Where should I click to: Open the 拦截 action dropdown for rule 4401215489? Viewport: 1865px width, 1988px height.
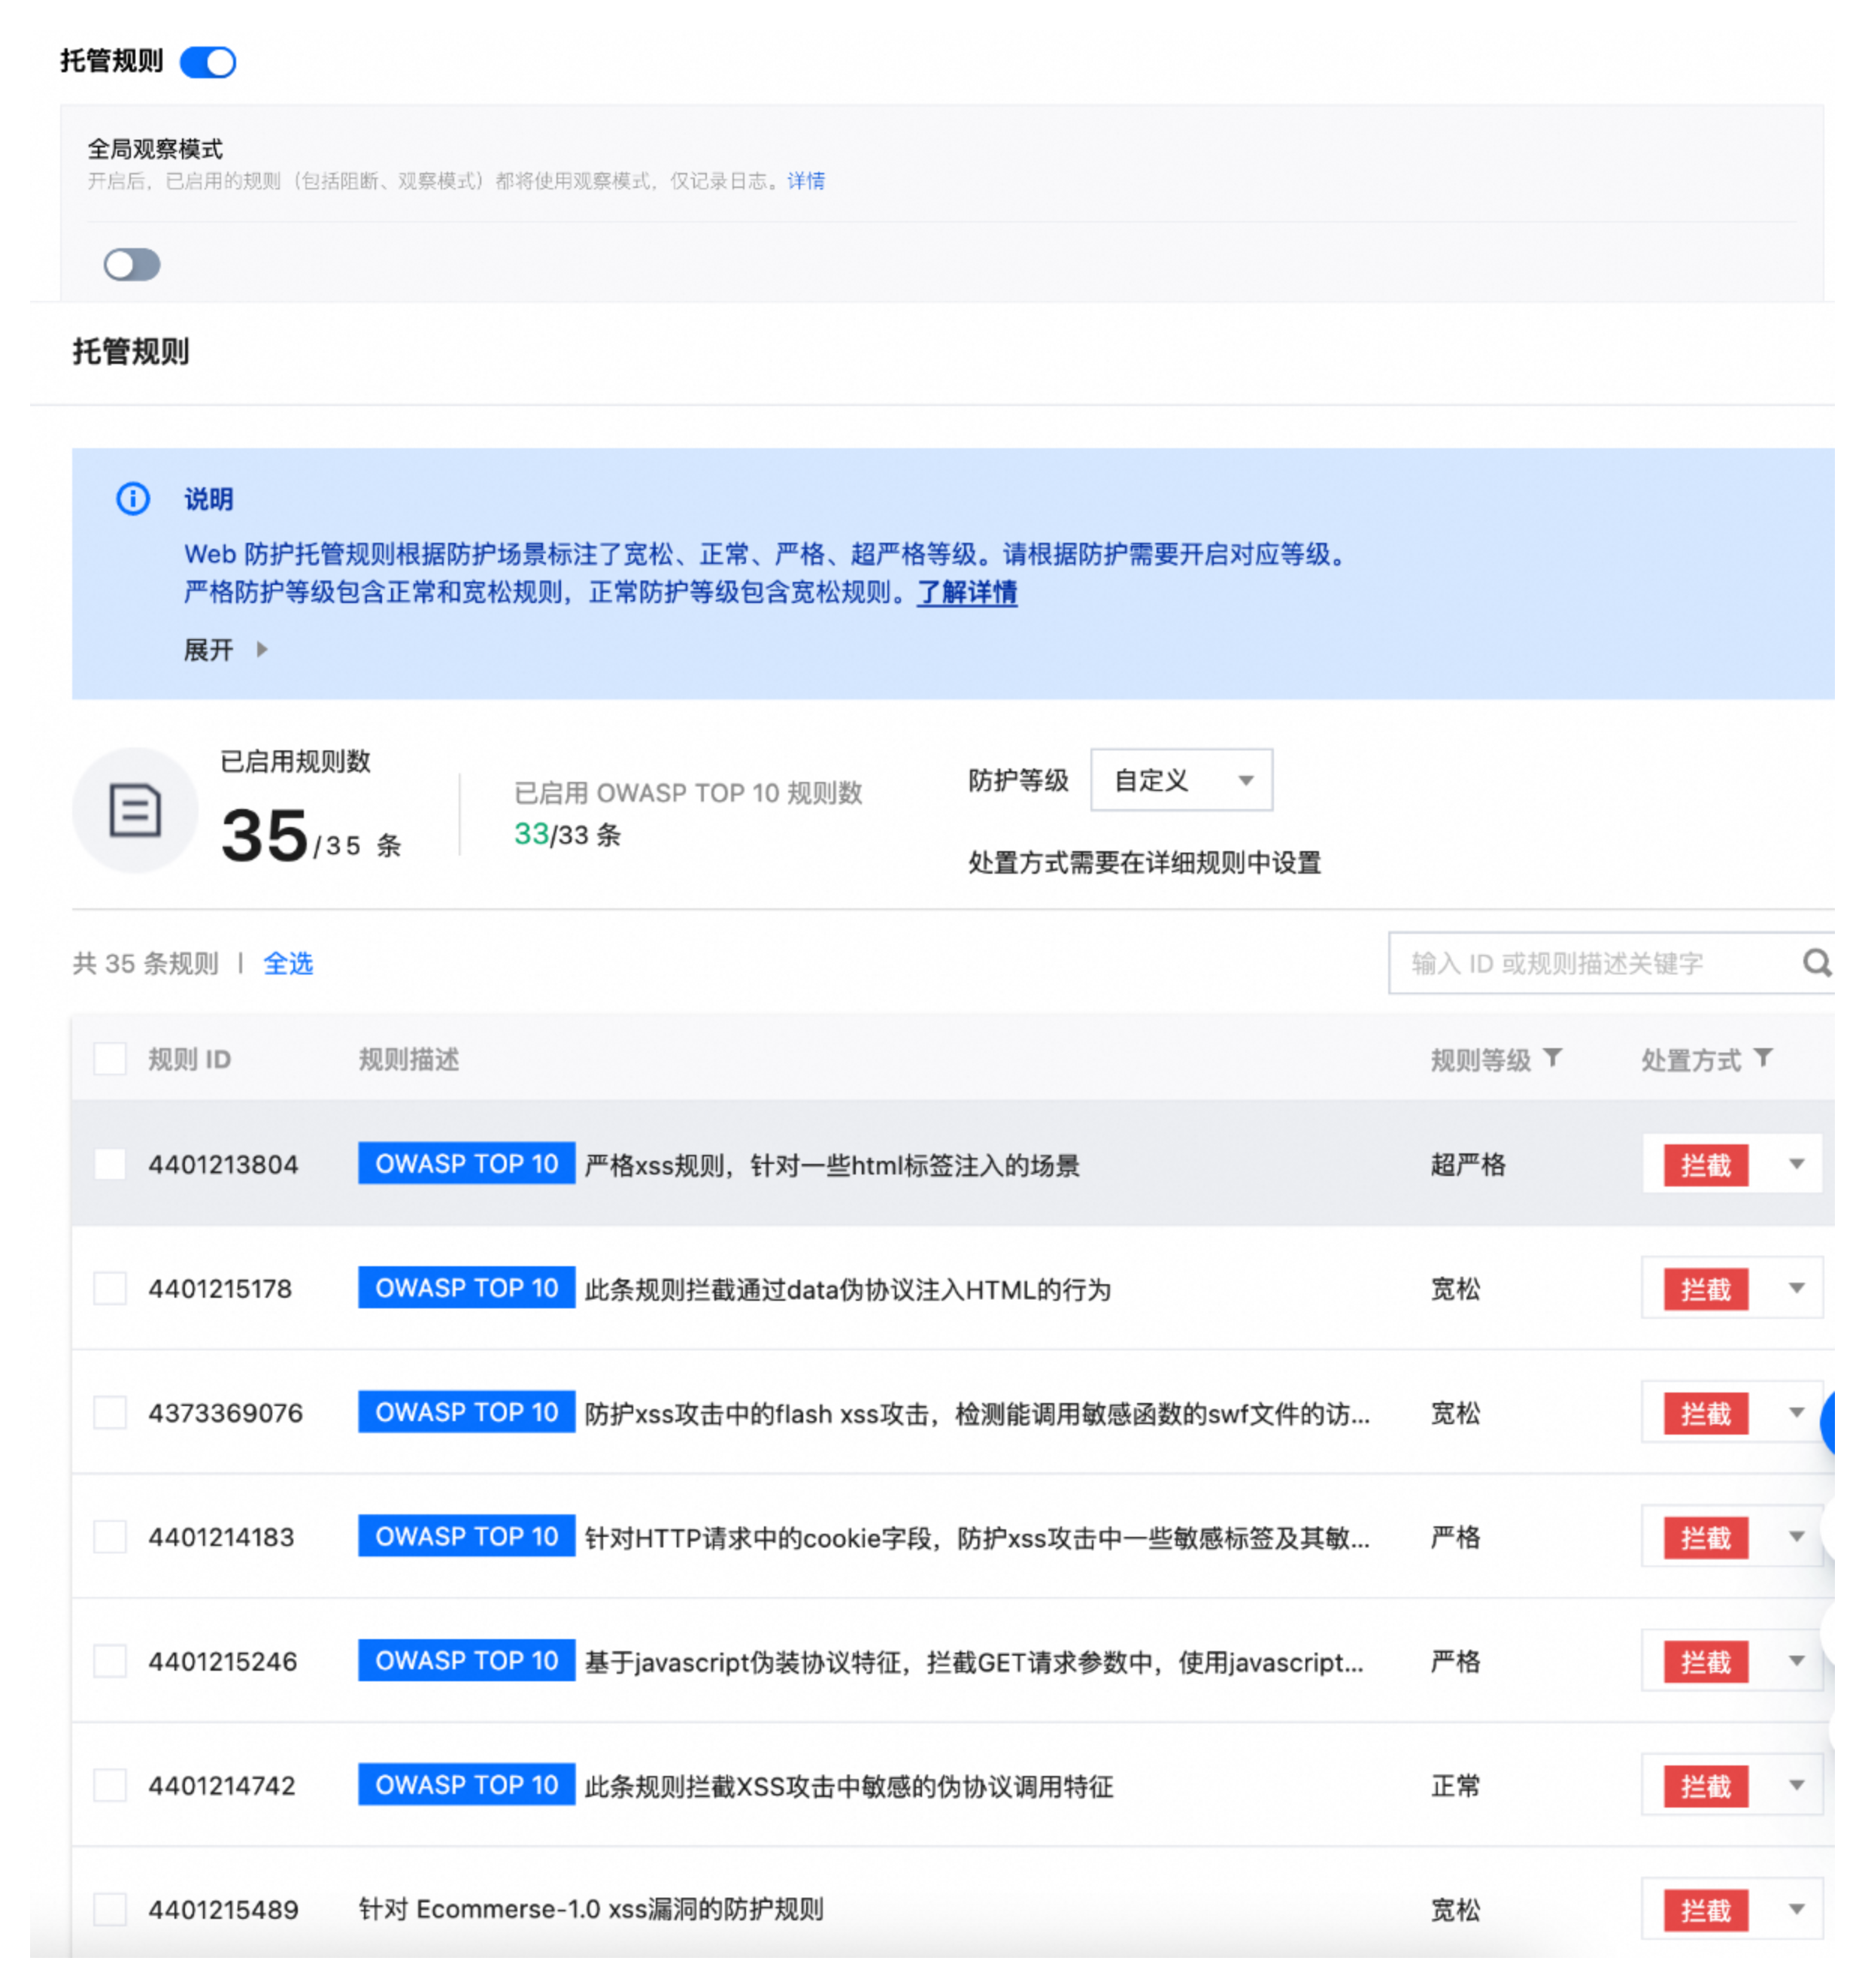coord(1731,1909)
